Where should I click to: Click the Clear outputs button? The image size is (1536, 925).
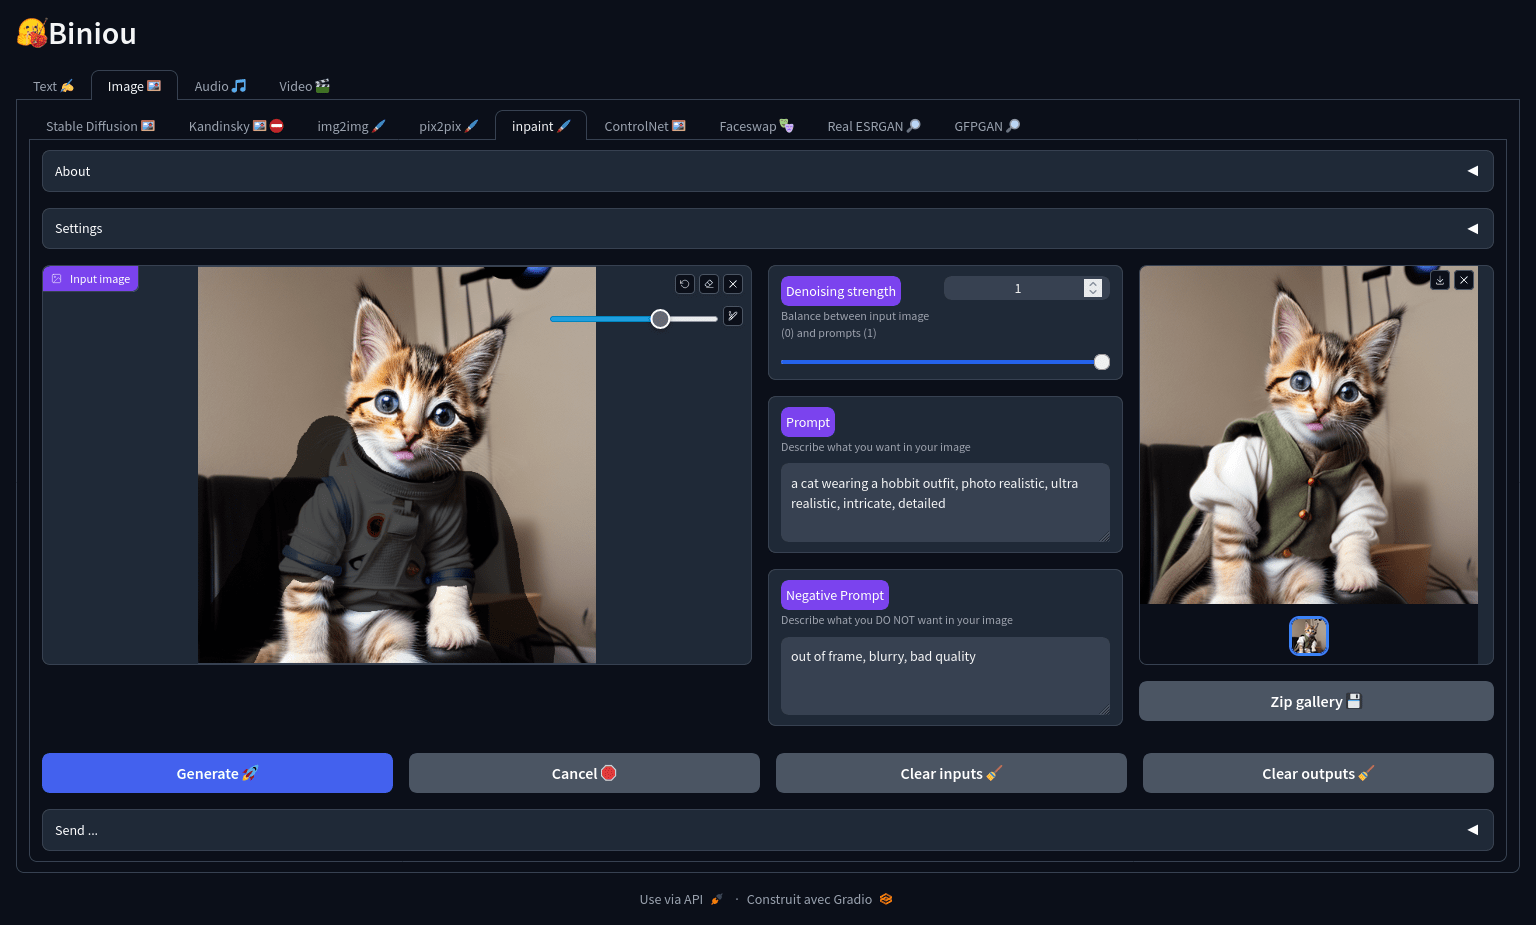[x=1318, y=773]
